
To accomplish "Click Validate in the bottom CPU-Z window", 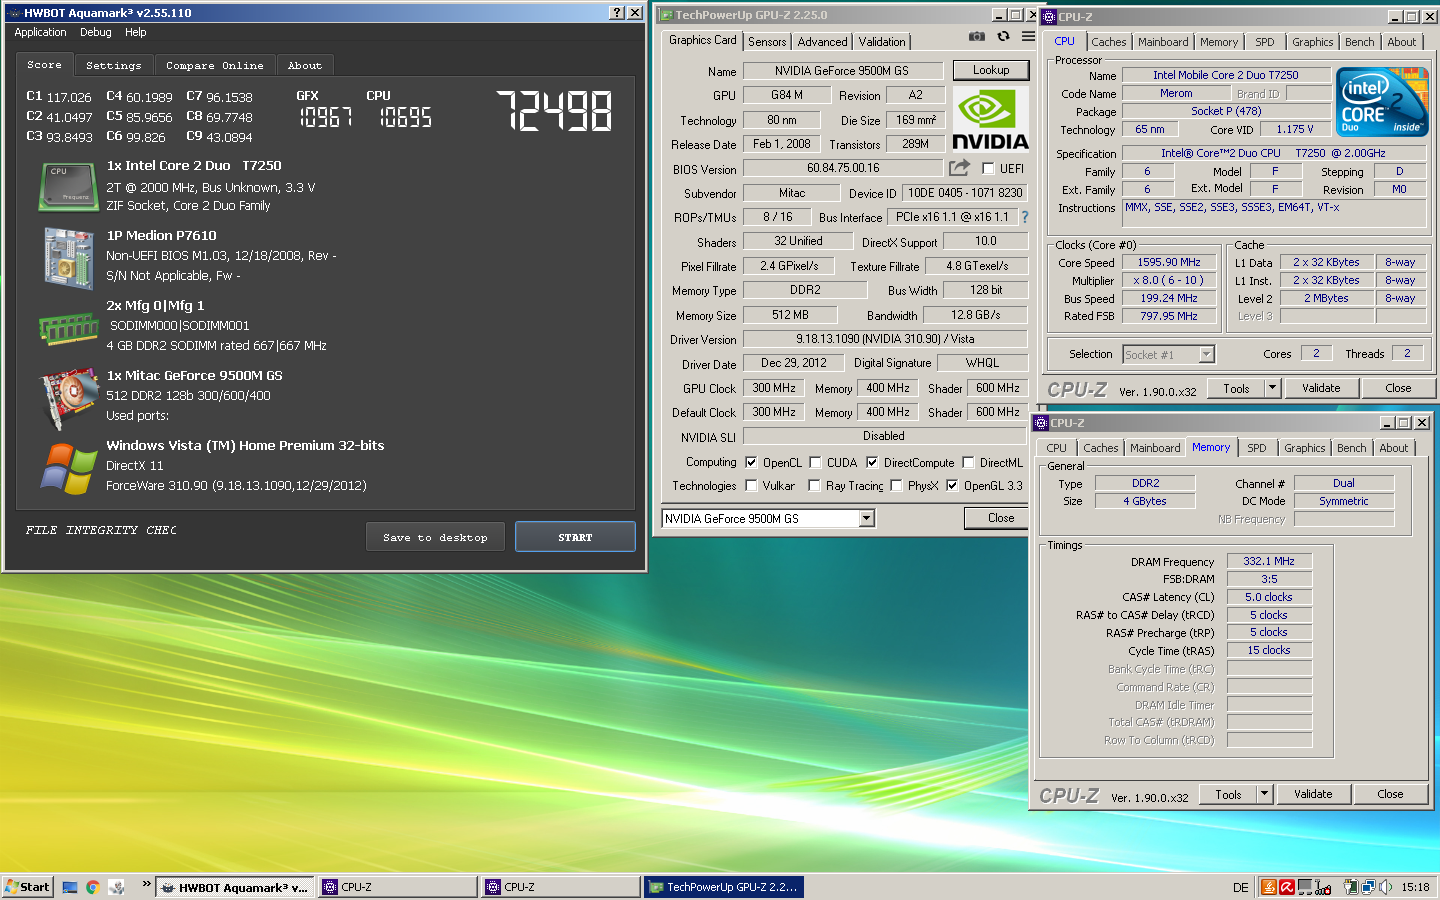I will (x=1313, y=794).
